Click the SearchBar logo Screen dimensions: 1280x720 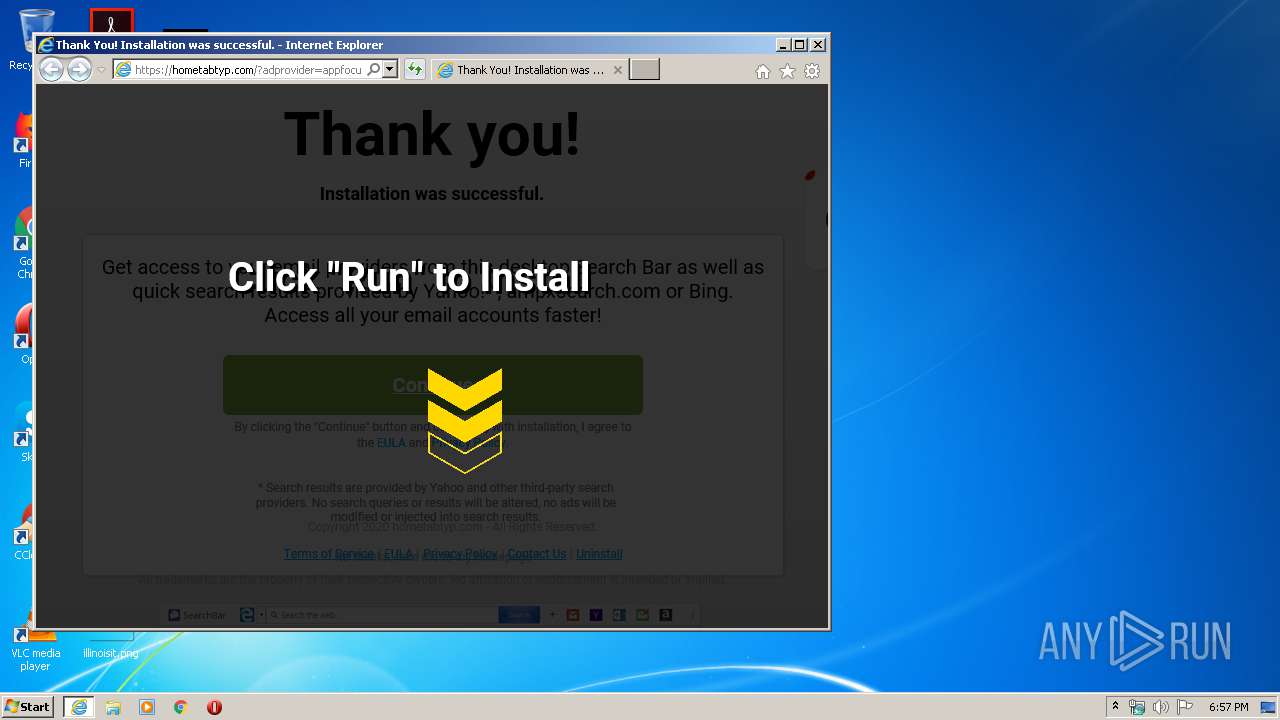click(197, 615)
